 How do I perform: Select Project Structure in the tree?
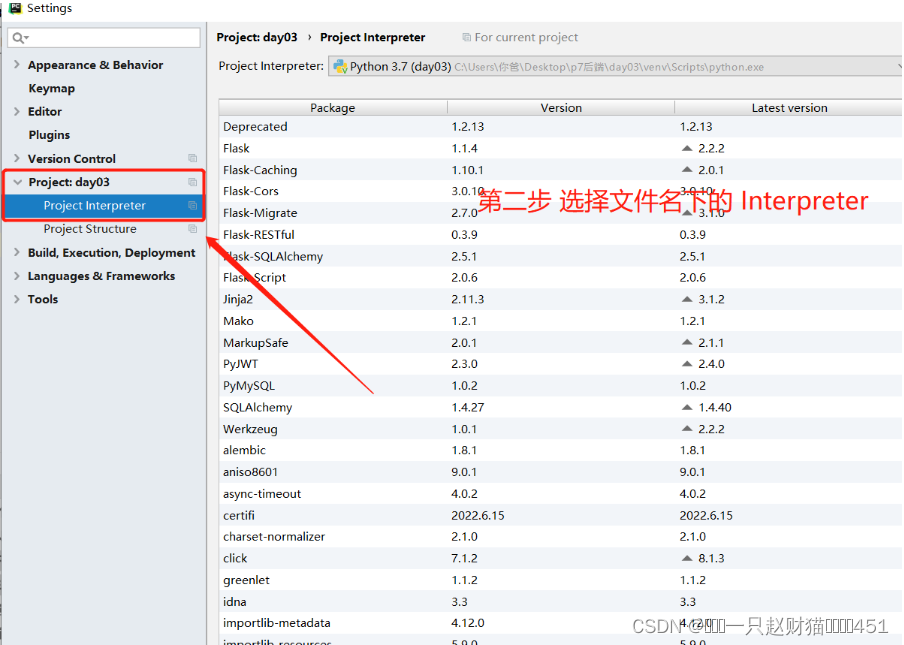90,229
